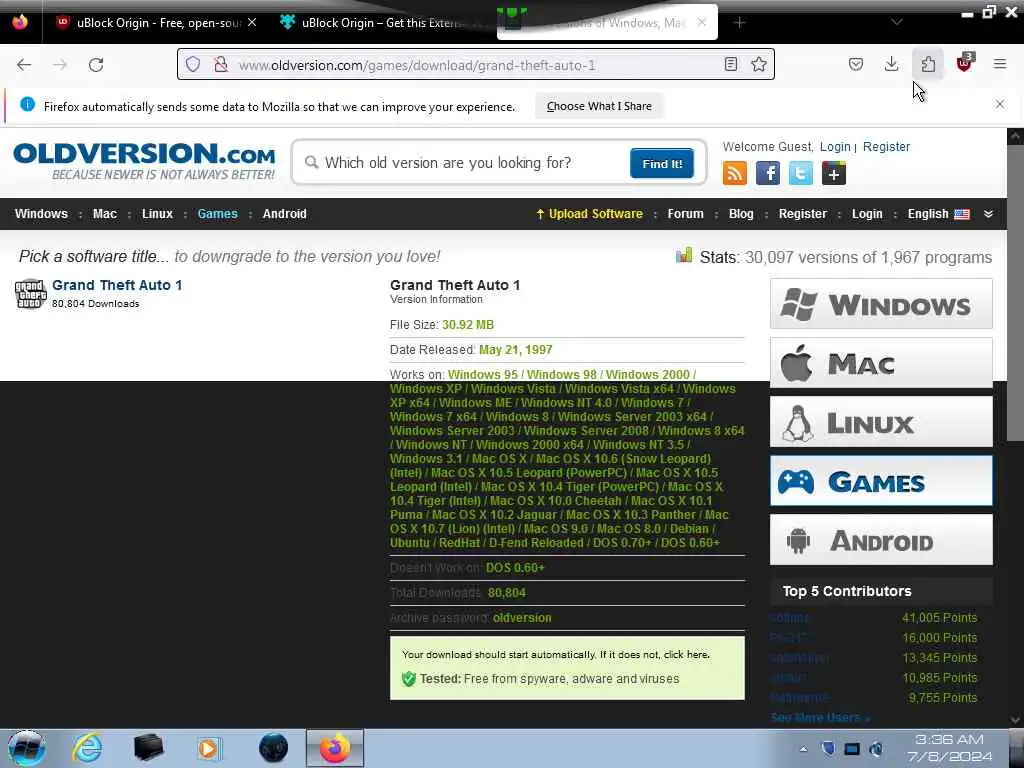Open the Firefox downloads panel

point(891,64)
